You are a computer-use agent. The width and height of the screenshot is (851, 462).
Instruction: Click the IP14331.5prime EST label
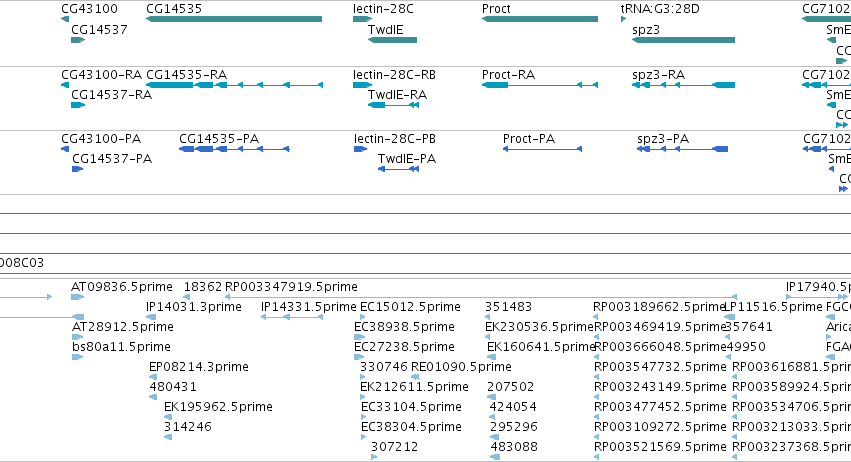[309, 307]
